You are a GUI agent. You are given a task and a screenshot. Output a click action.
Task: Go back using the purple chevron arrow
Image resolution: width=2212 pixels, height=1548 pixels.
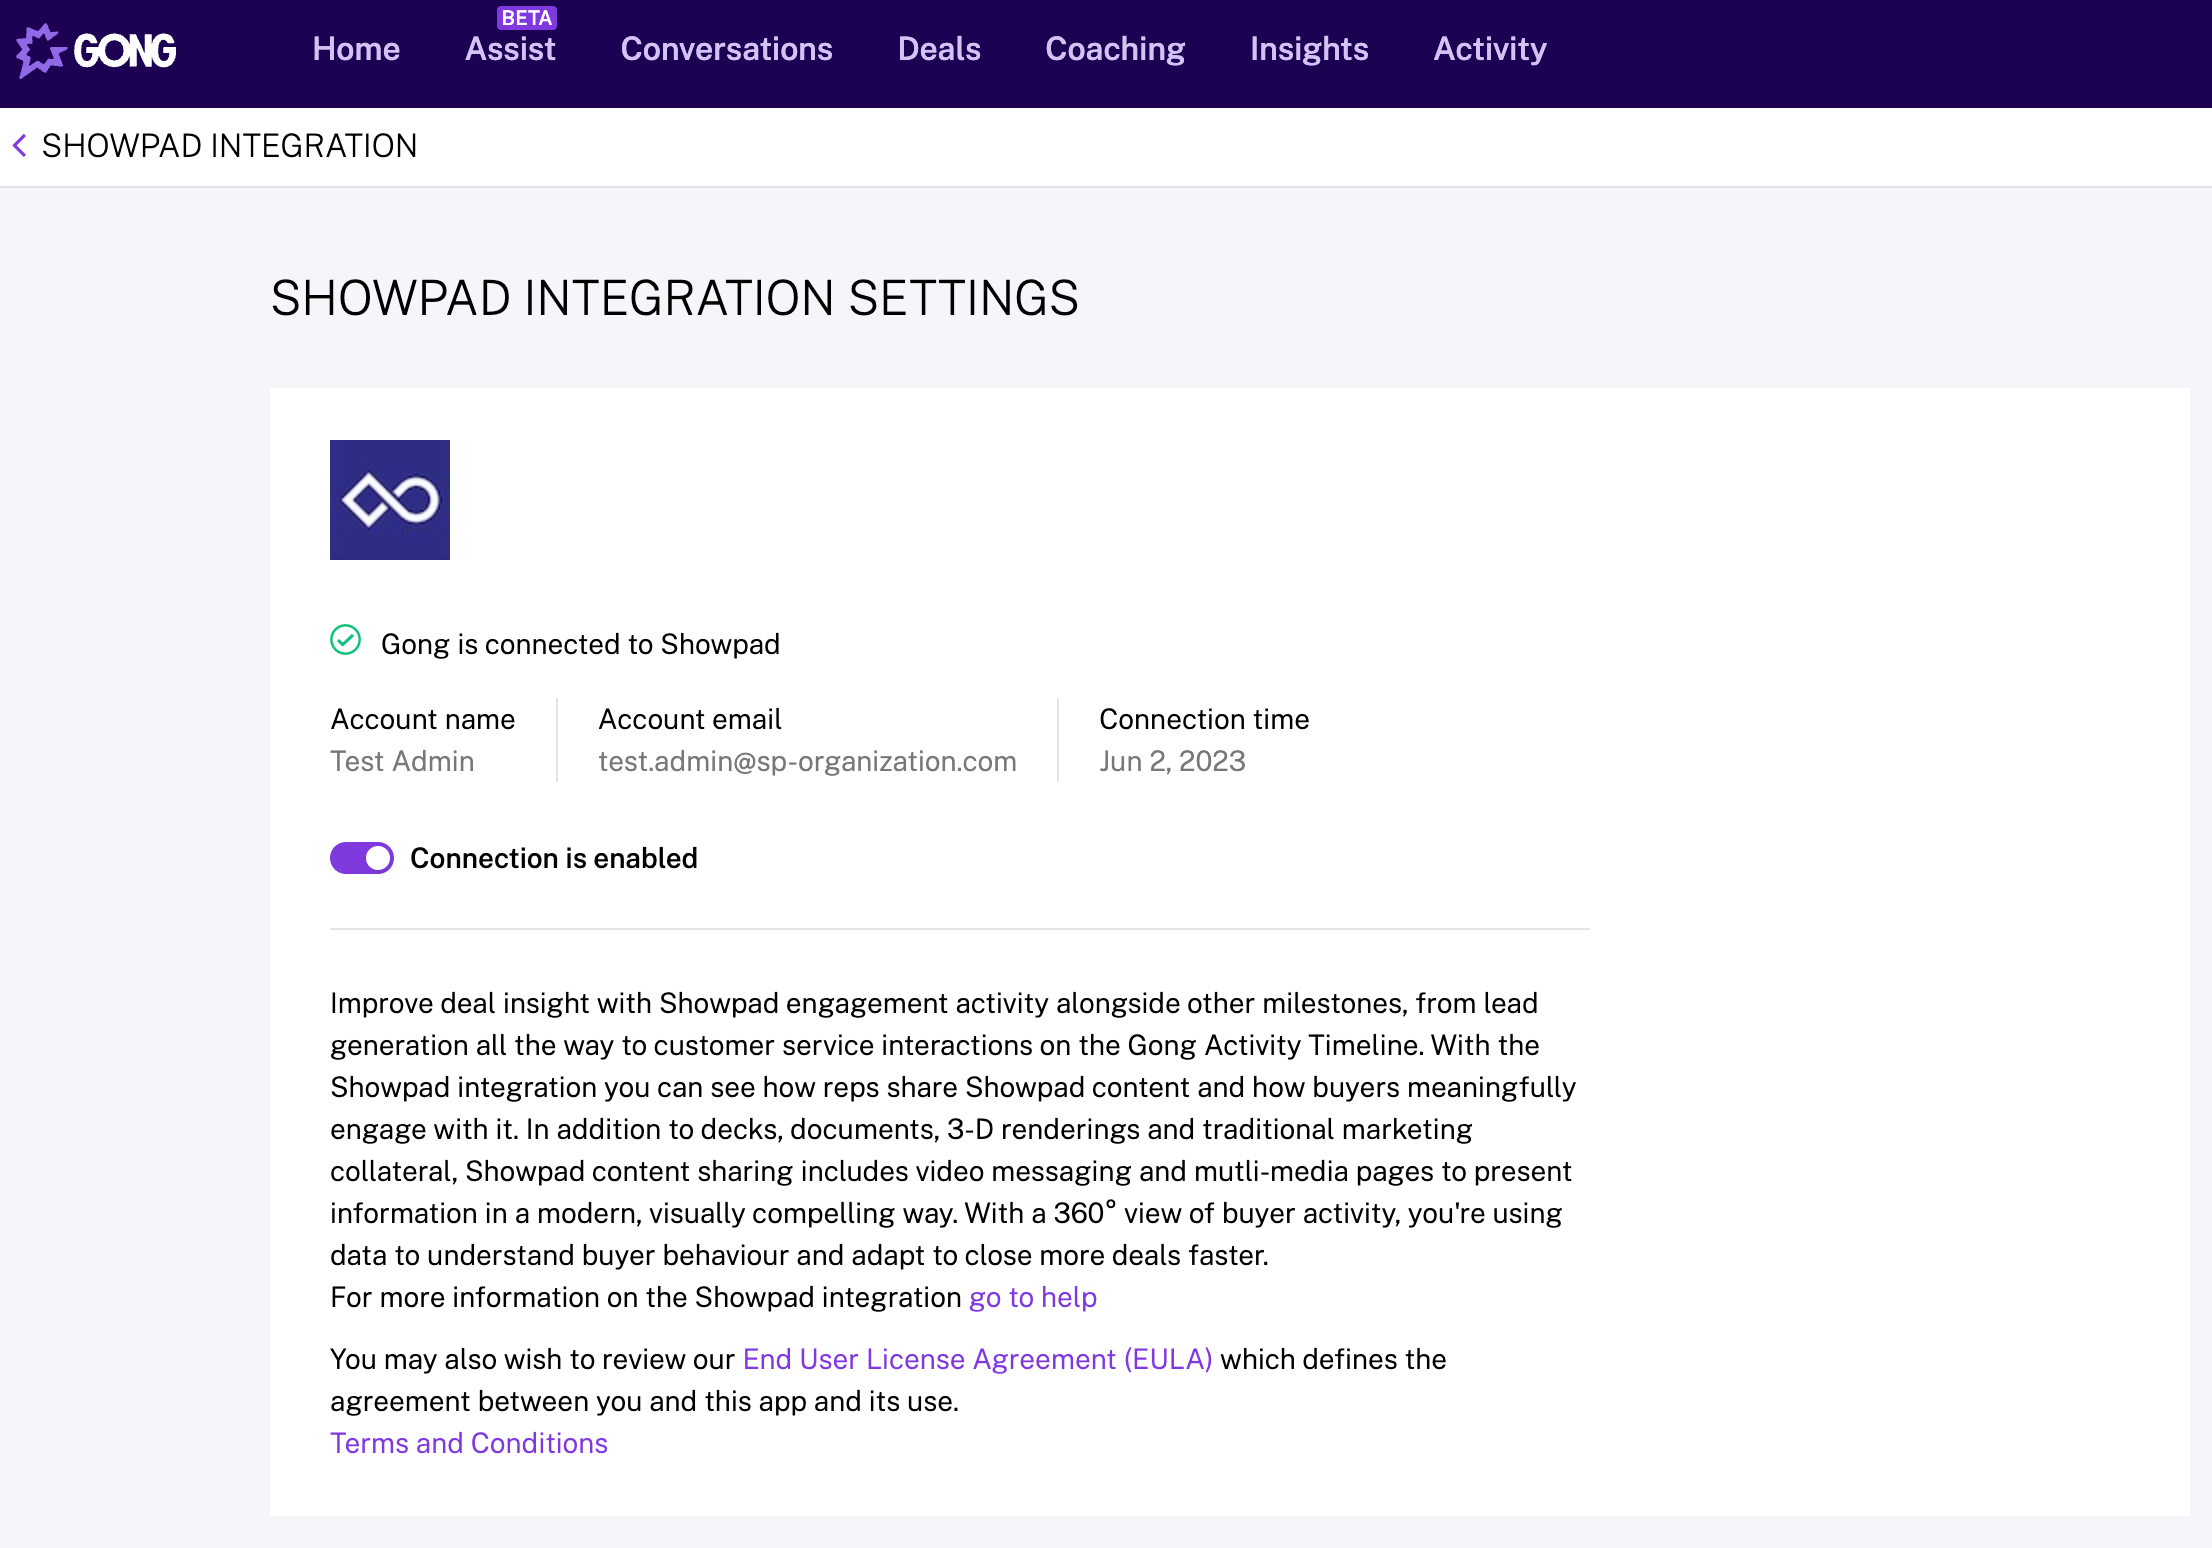tap(19, 146)
